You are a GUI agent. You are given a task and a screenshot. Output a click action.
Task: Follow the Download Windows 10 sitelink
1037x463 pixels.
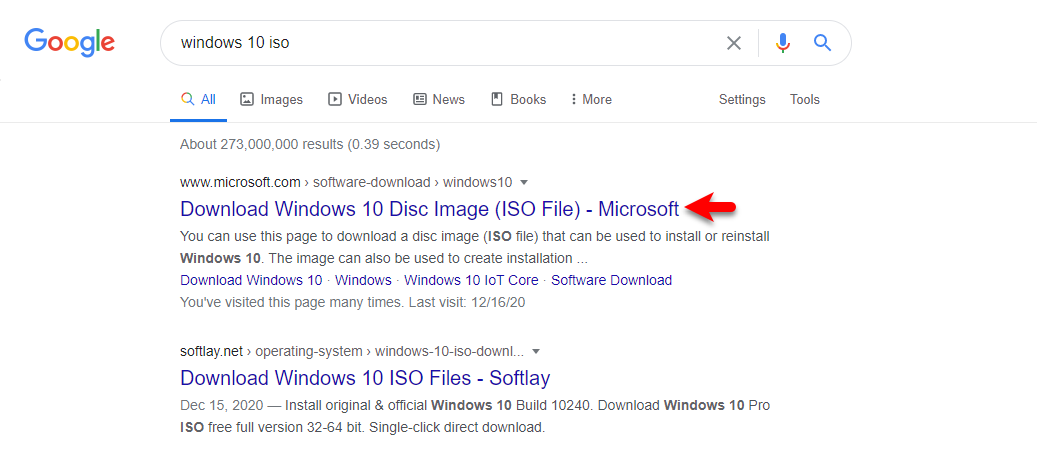(x=251, y=280)
